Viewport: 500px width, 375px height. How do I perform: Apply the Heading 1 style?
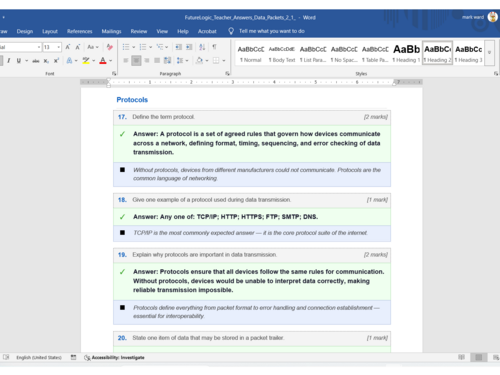click(406, 53)
